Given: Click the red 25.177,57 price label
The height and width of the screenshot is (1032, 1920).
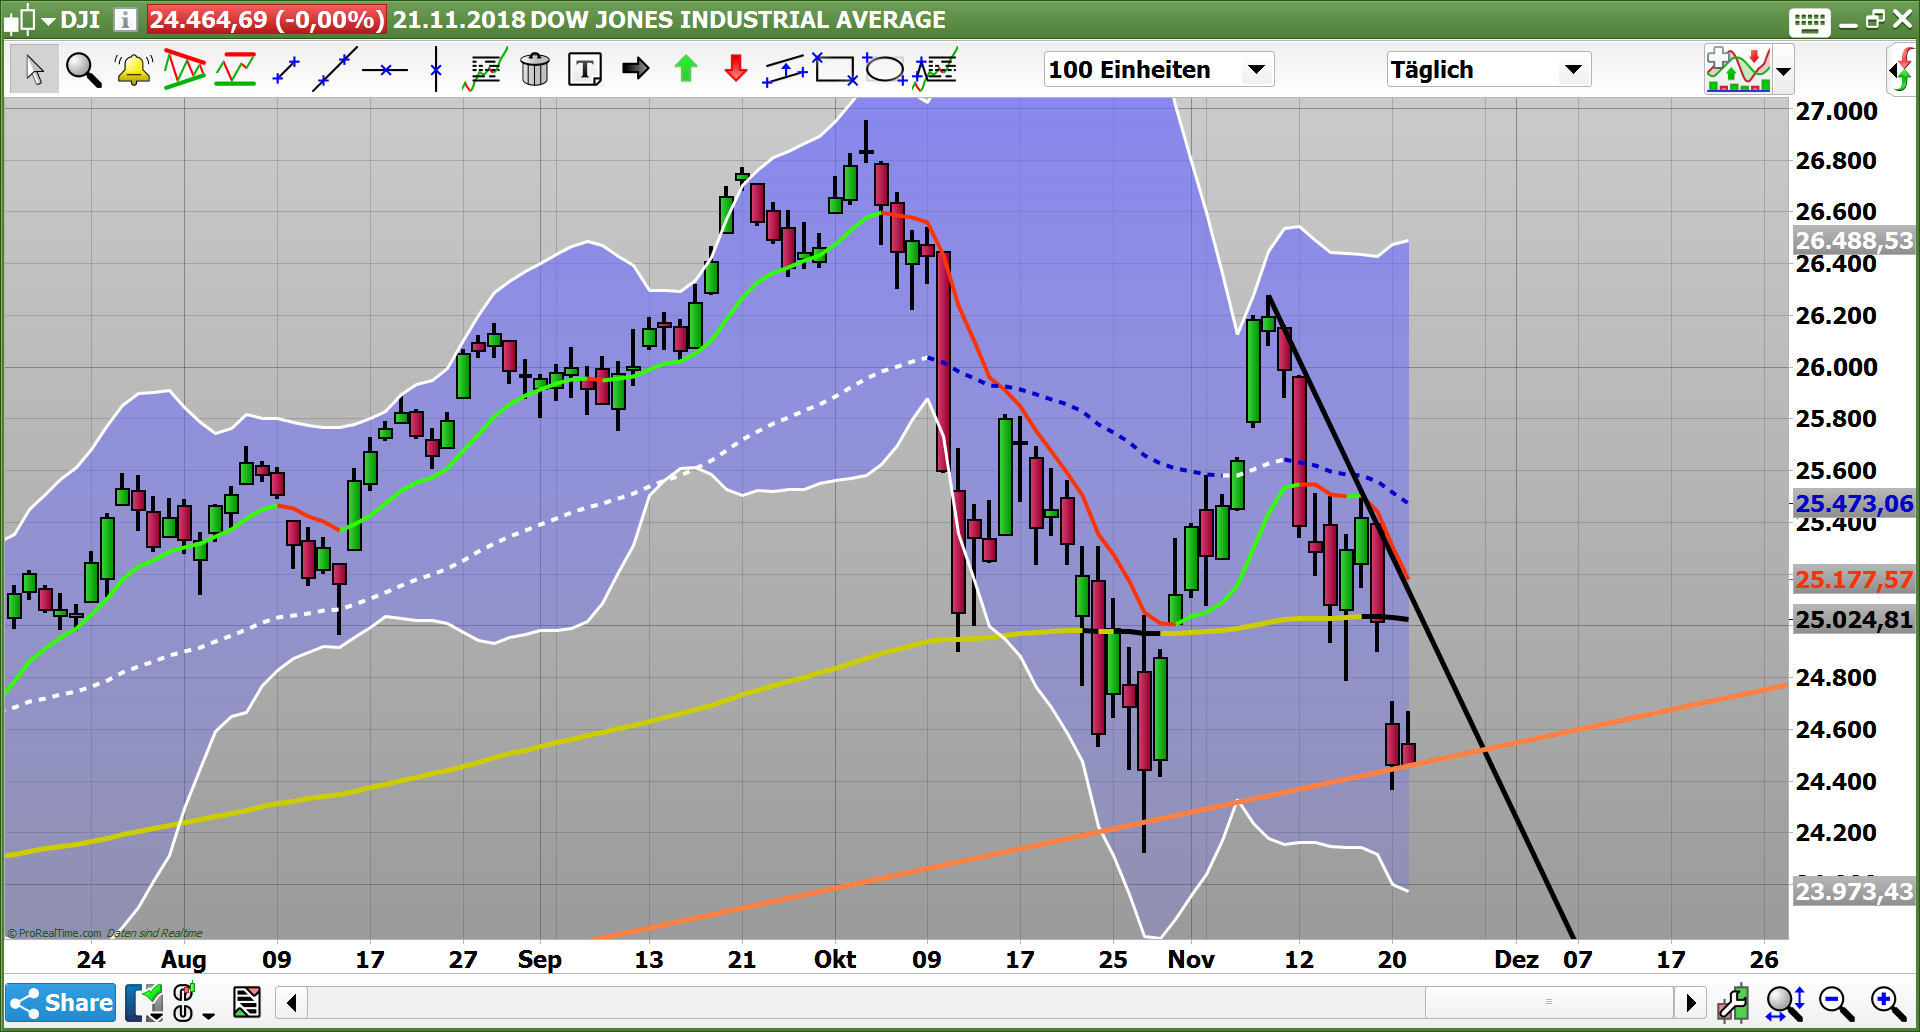Looking at the screenshot, I should 1854,580.
